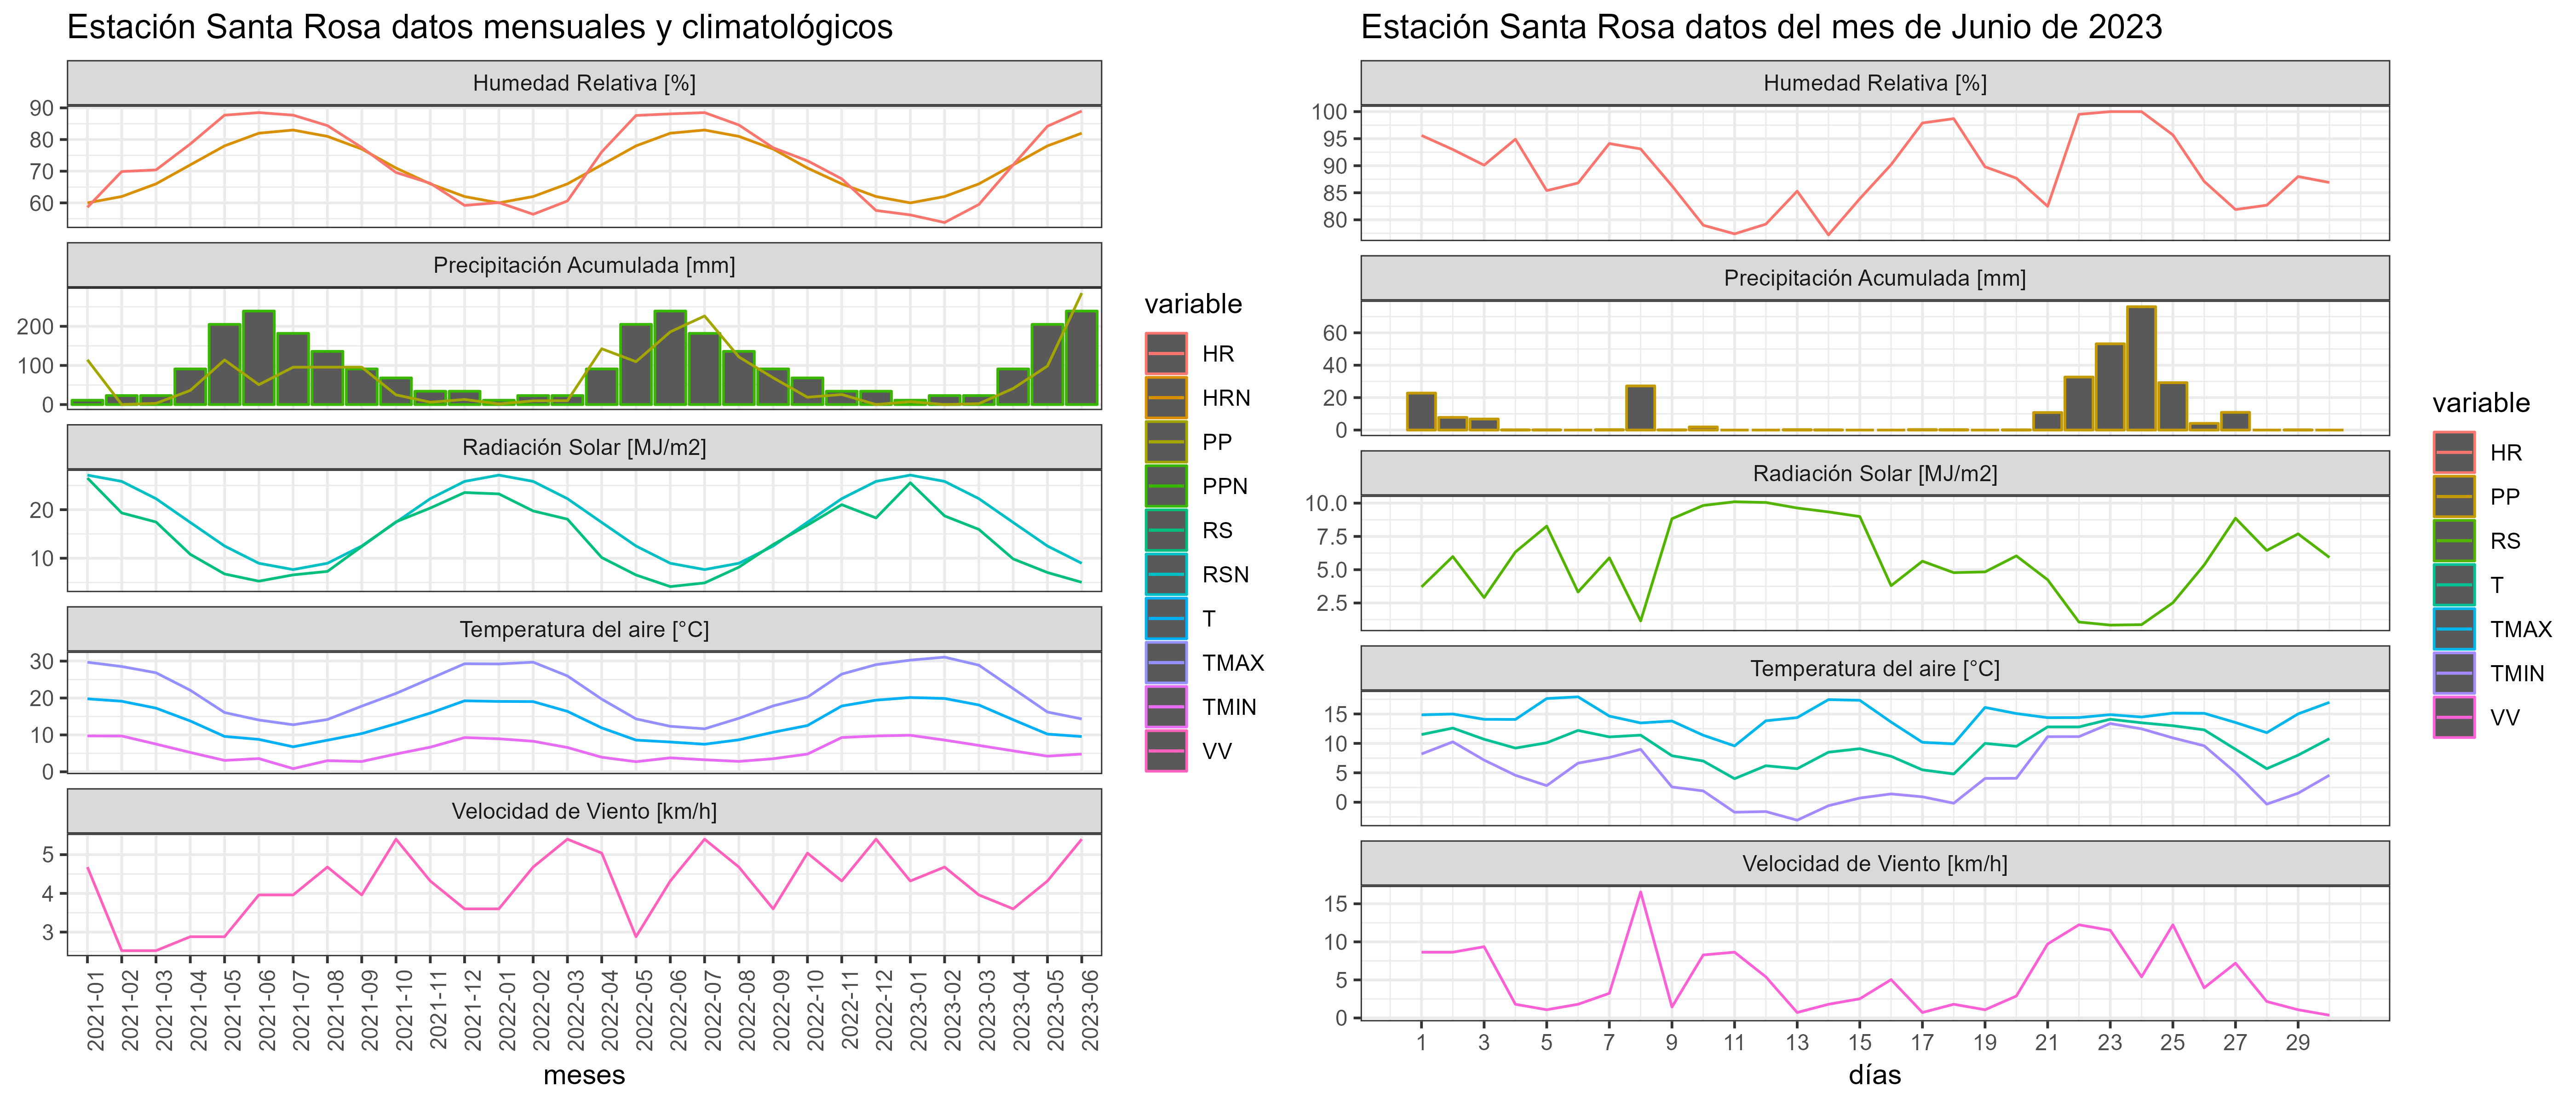2576x1104 pixels.
Task: Select the left Humedad Relativa panel header
Action: pos(584,83)
